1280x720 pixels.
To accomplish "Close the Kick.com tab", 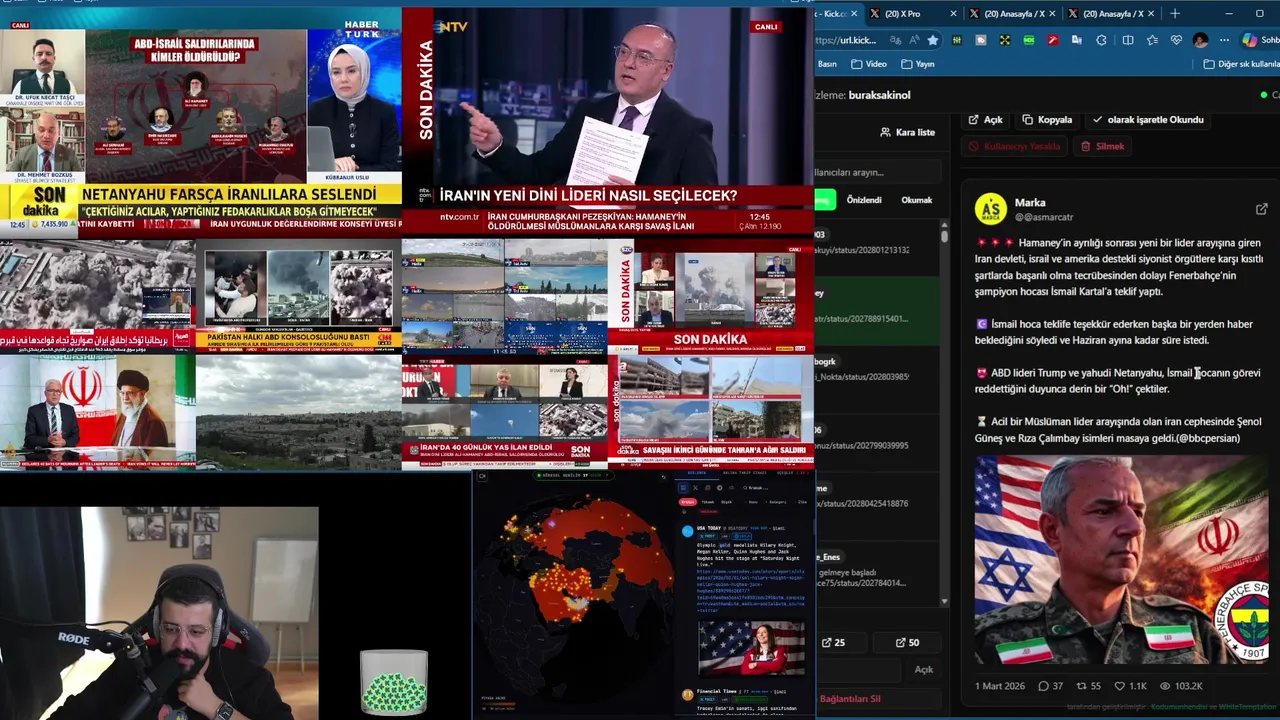I will tap(854, 14).
